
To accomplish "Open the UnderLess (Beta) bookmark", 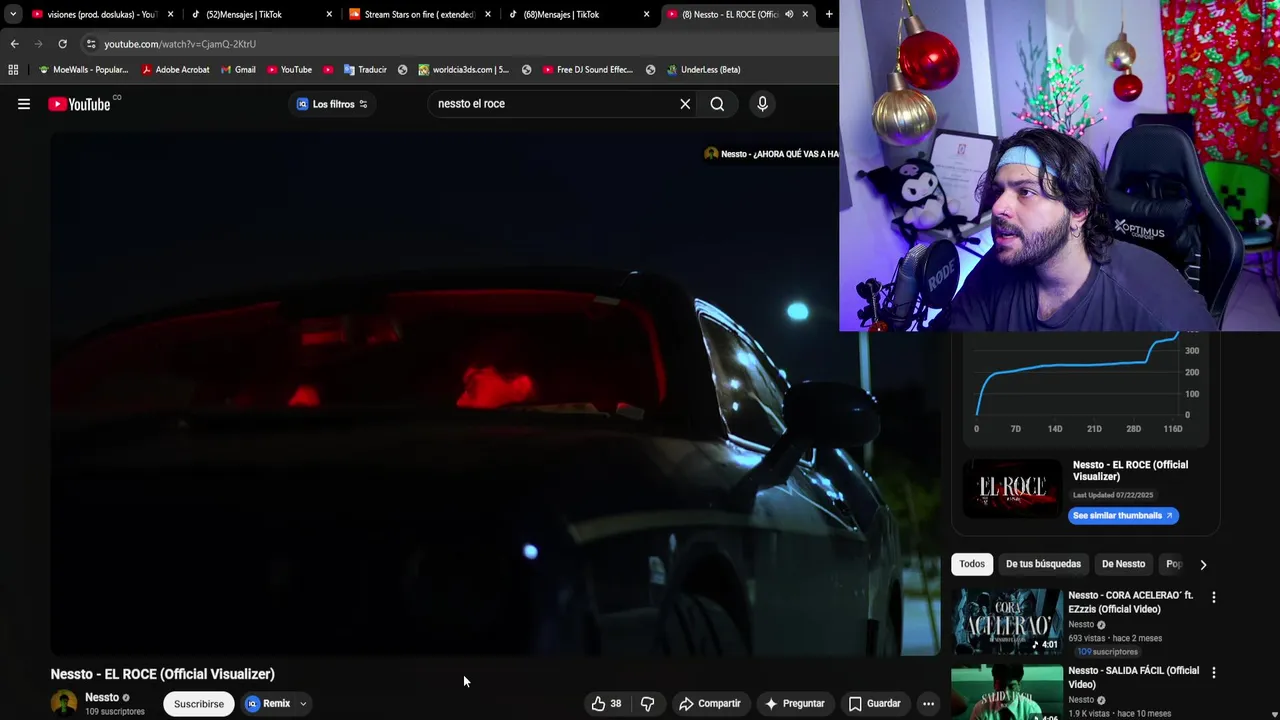I will pos(702,70).
